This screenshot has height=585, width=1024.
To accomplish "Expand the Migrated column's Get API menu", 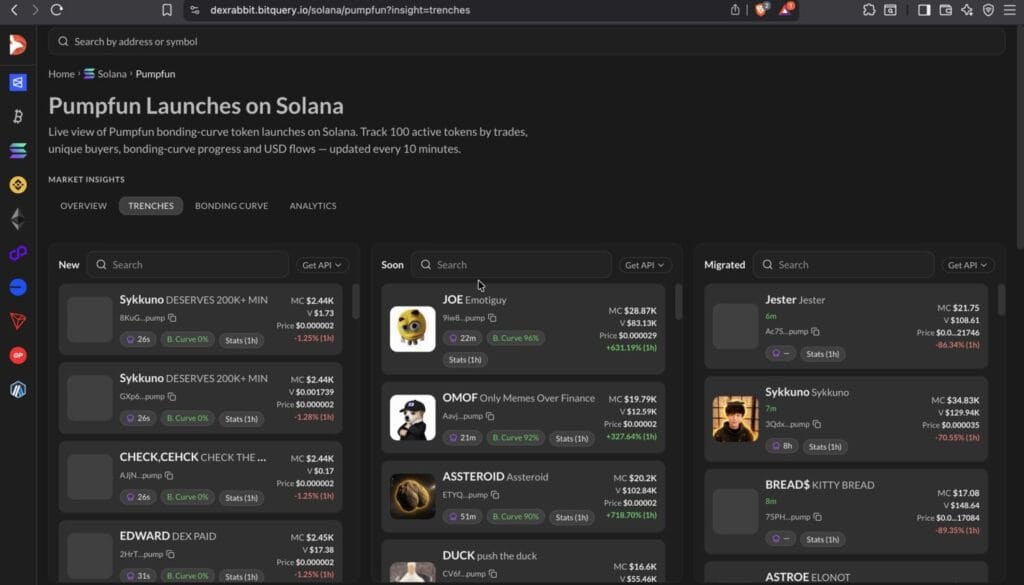I will tap(967, 265).
